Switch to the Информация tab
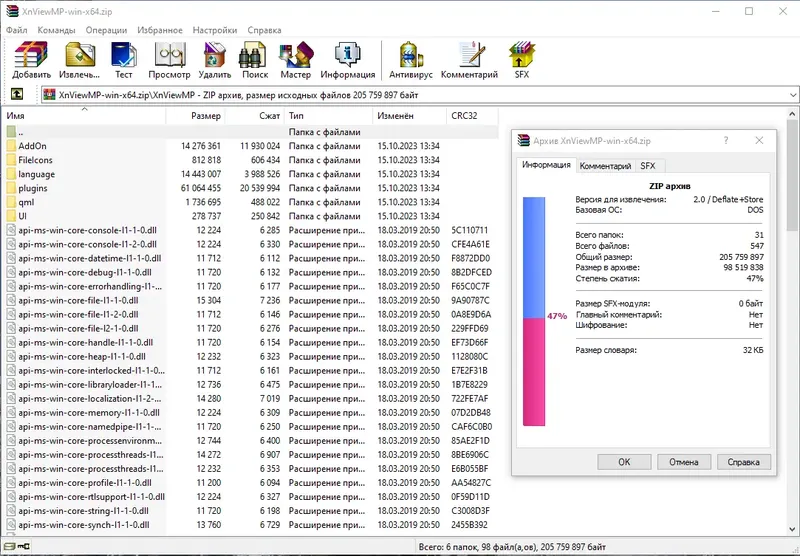 (x=546, y=165)
